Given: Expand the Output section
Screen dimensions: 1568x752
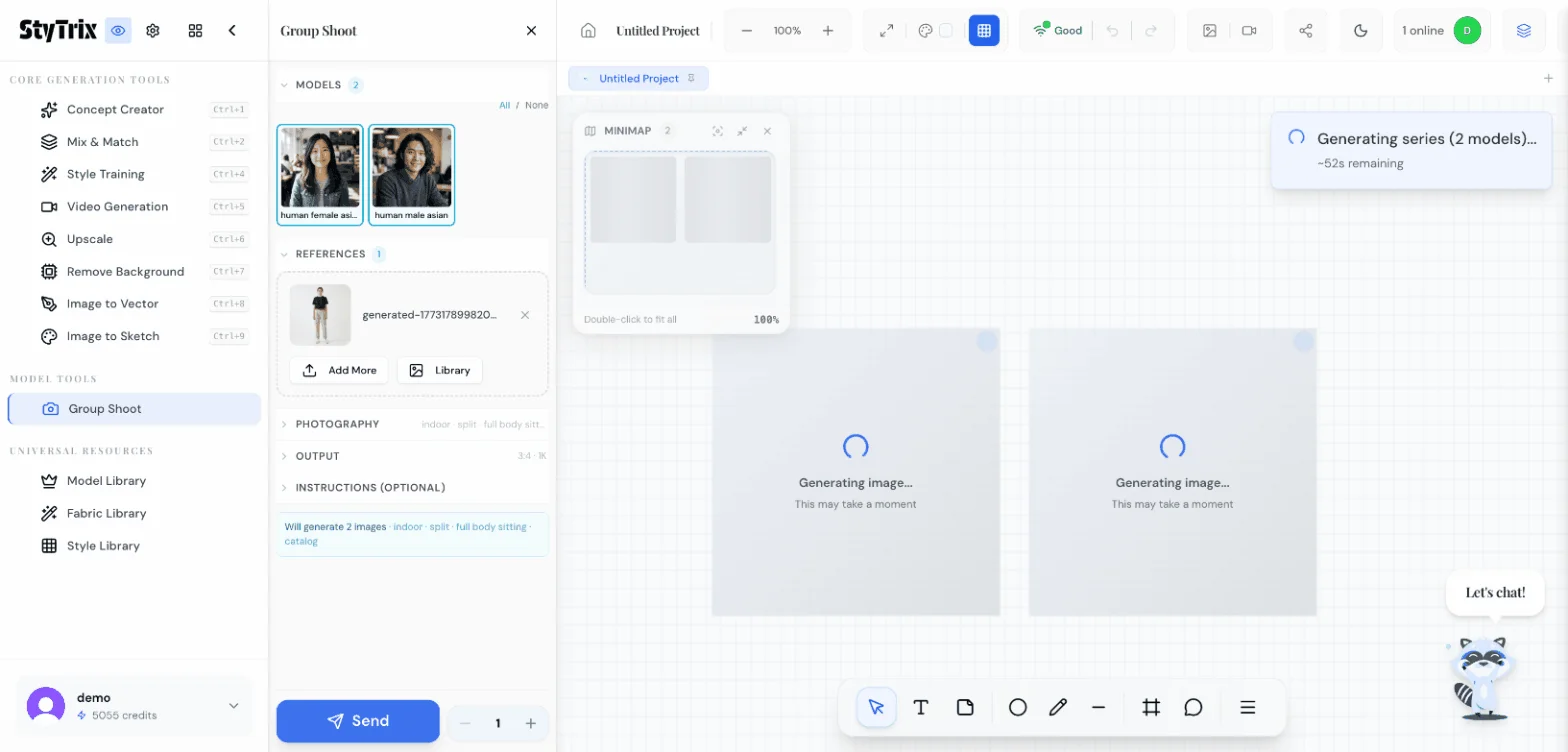Looking at the screenshot, I should [x=317, y=456].
